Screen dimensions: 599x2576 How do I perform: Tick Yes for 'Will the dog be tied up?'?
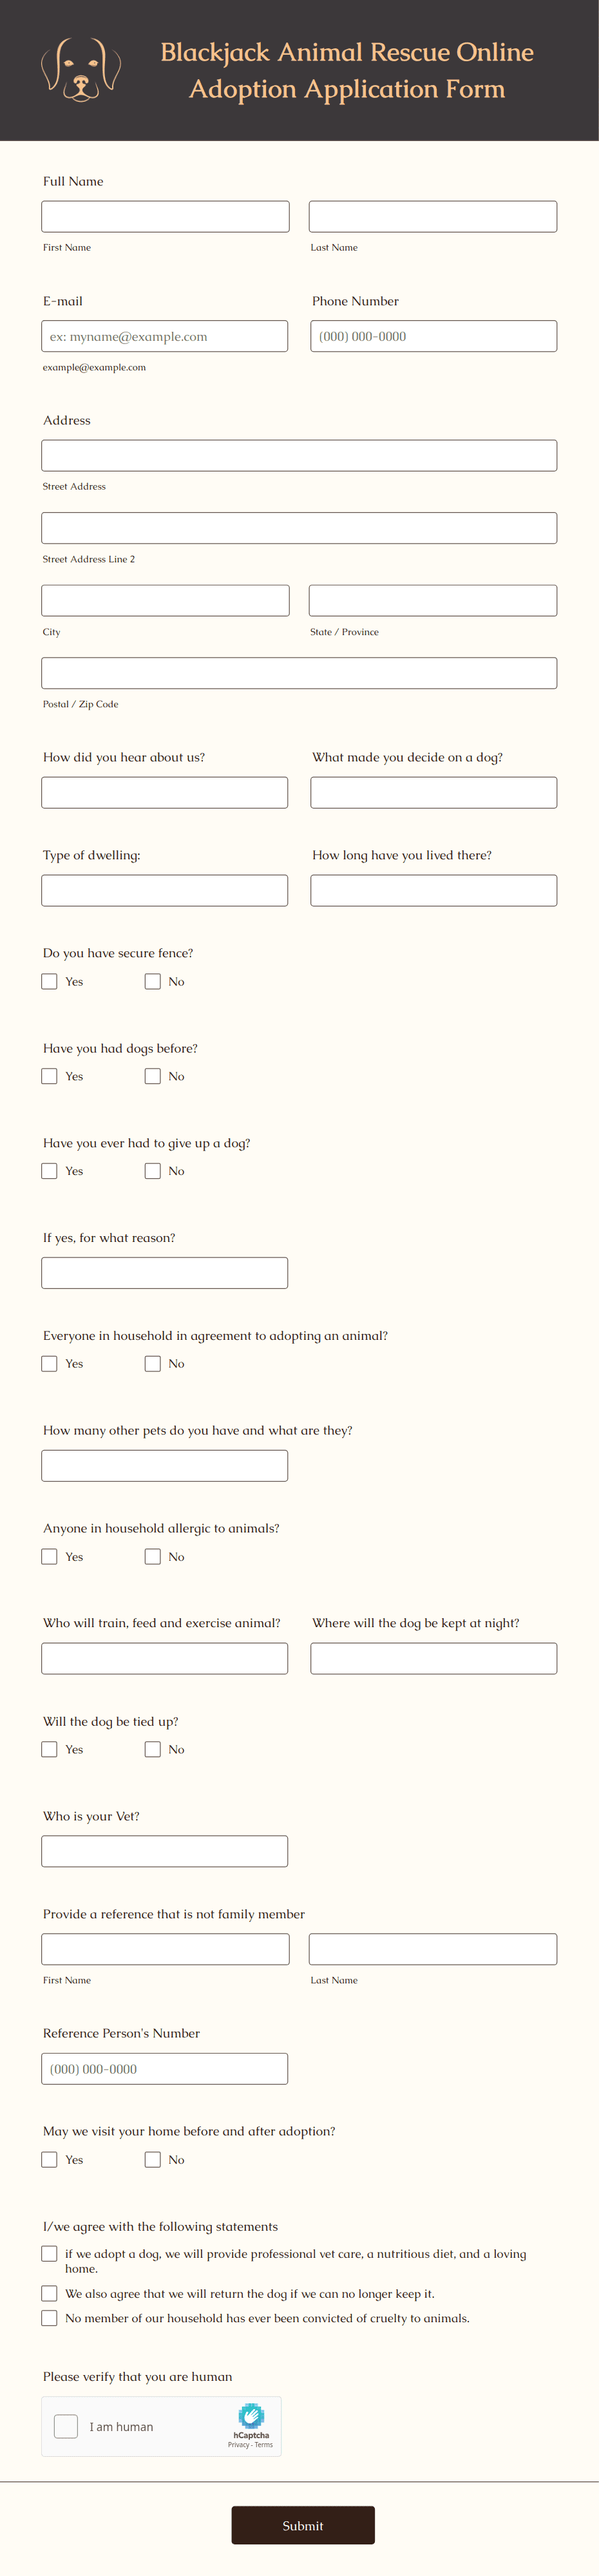click(x=49, y=1749)
